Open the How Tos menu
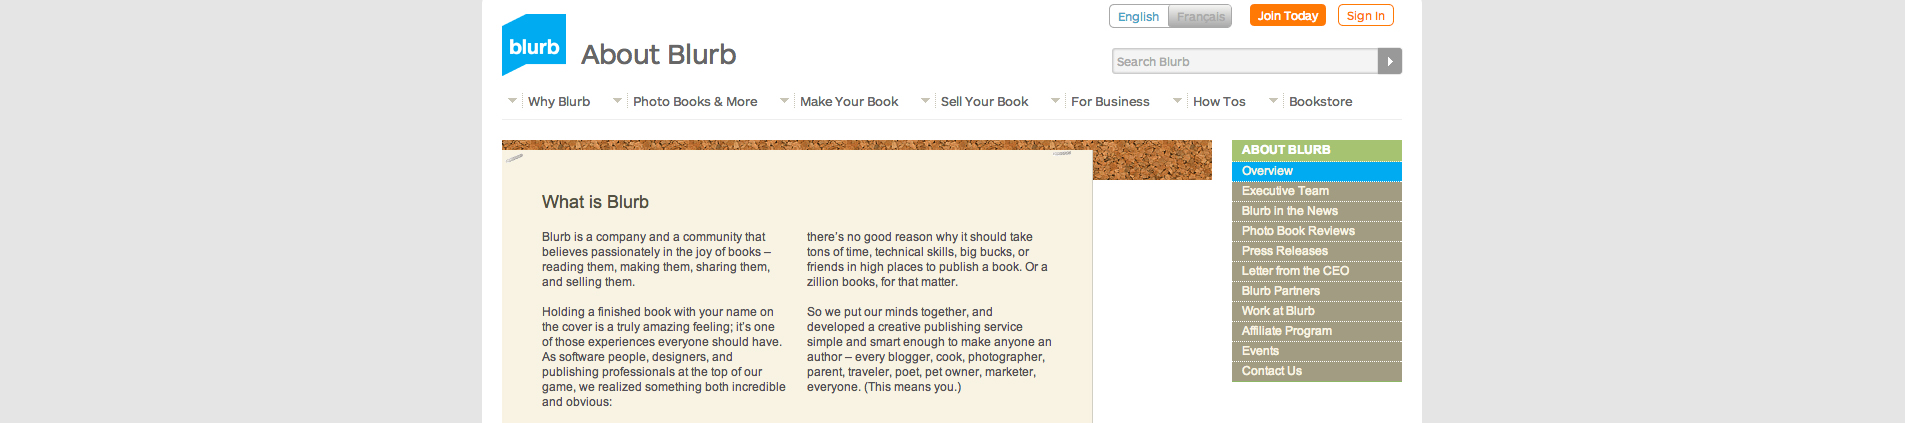Viewport: 1905px width, 423px height. 1219,102
